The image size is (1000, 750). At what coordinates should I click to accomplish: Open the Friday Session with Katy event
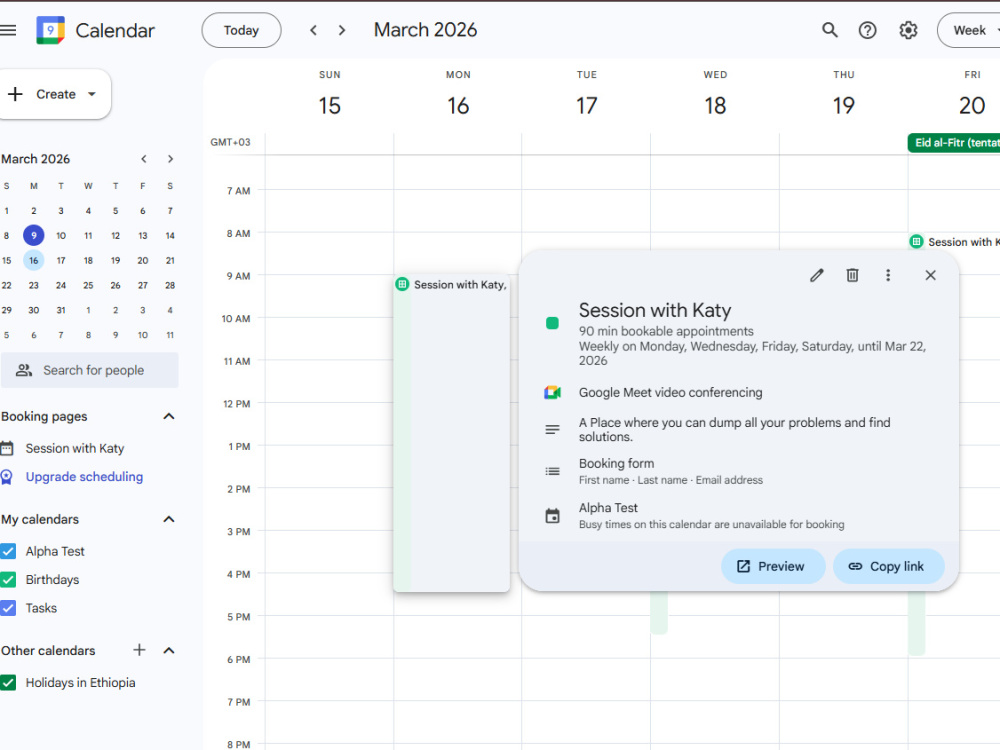pos(955,242)
